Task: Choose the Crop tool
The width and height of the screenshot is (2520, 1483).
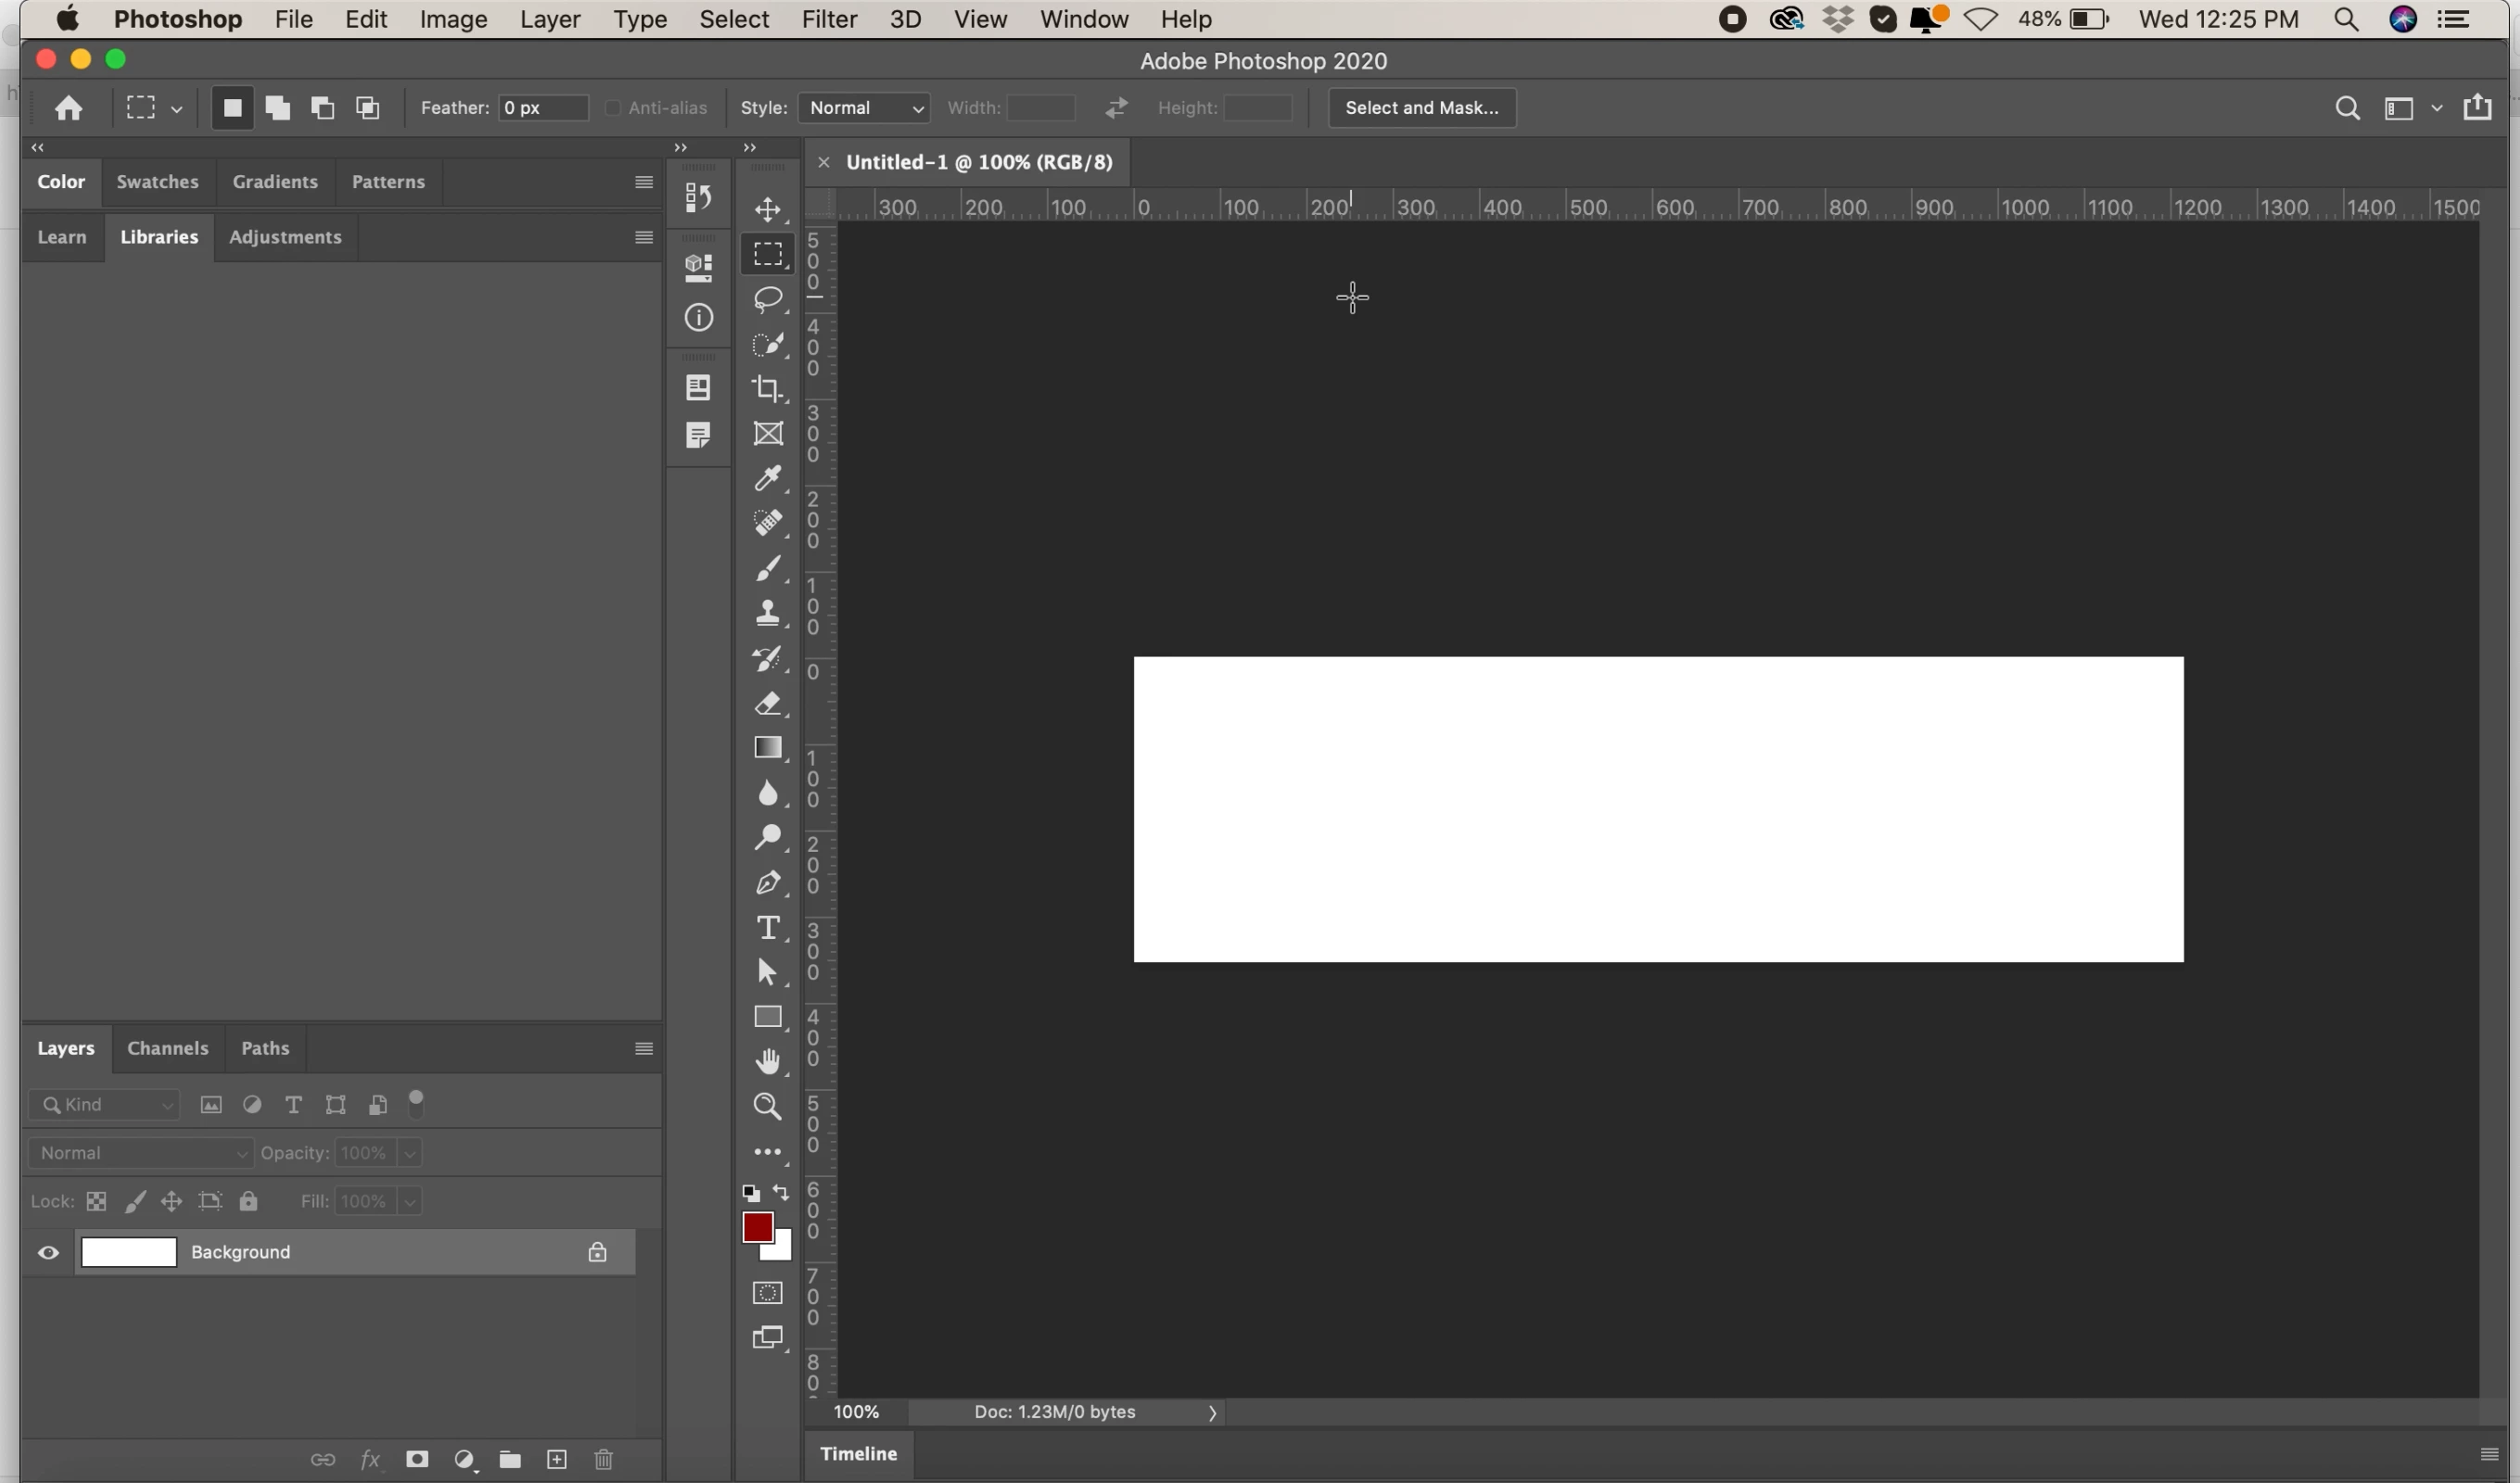Action: pos(767,388)
